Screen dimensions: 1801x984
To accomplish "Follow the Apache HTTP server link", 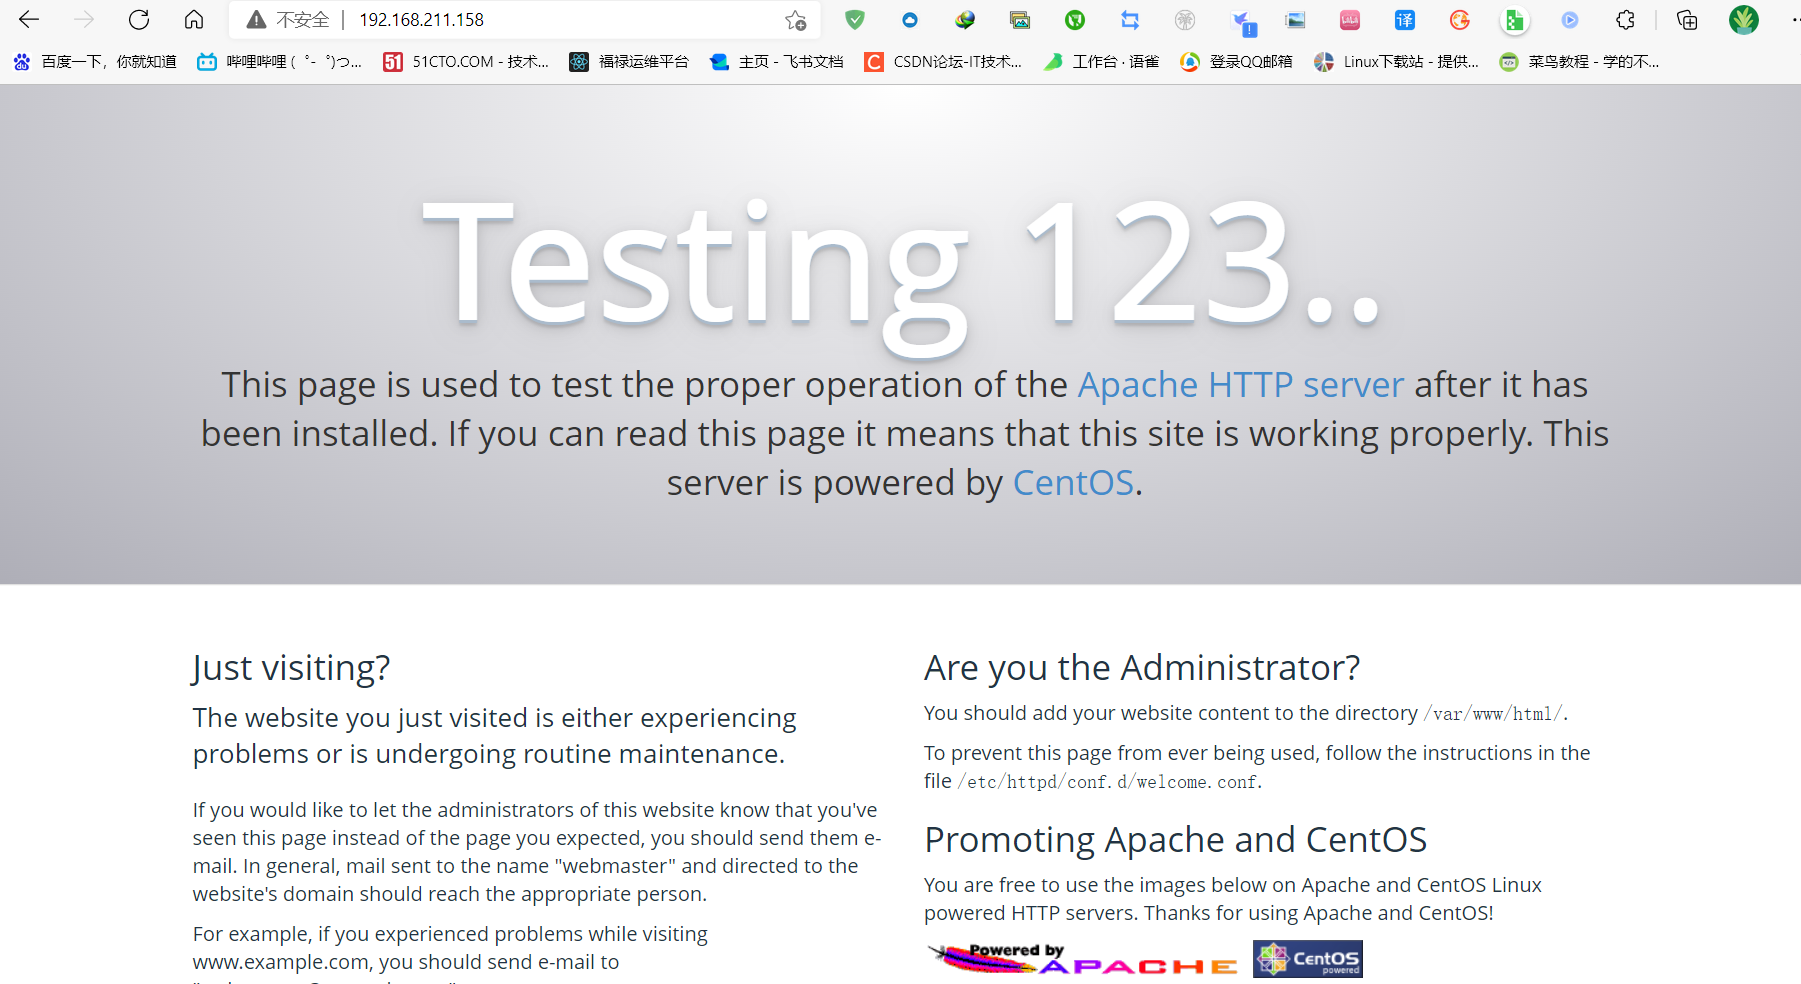I will click(x=1240, y=385).
